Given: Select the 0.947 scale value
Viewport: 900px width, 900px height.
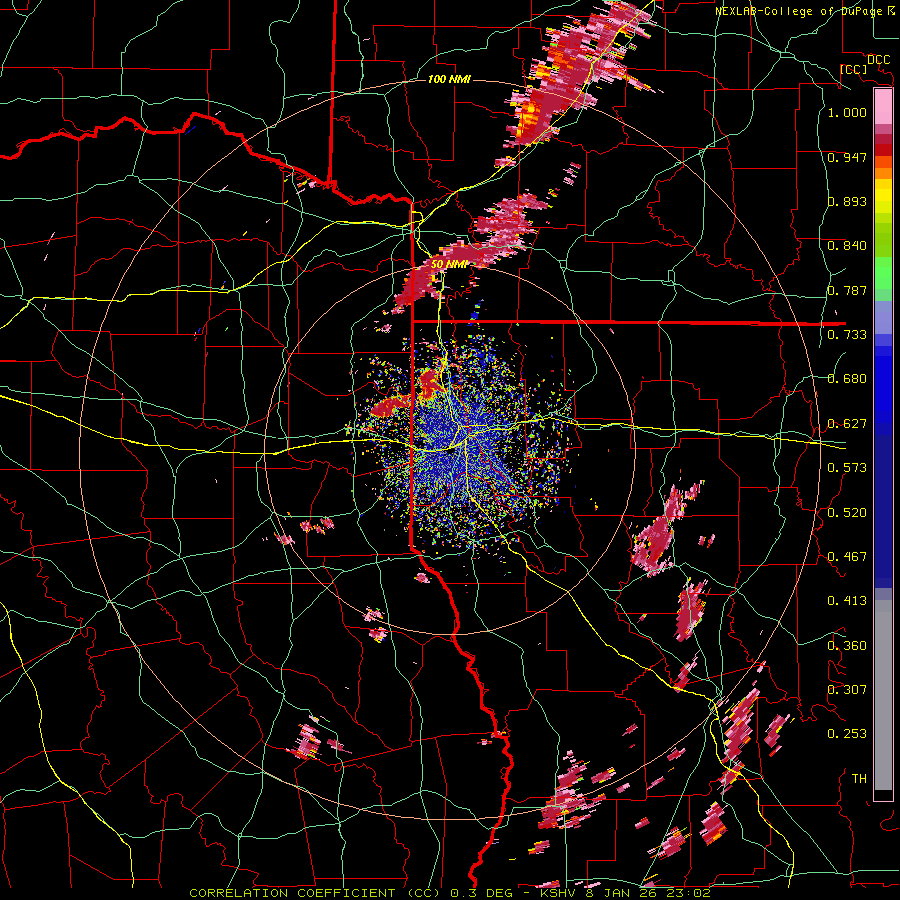Looking at the screenshot, I should 847,157.
